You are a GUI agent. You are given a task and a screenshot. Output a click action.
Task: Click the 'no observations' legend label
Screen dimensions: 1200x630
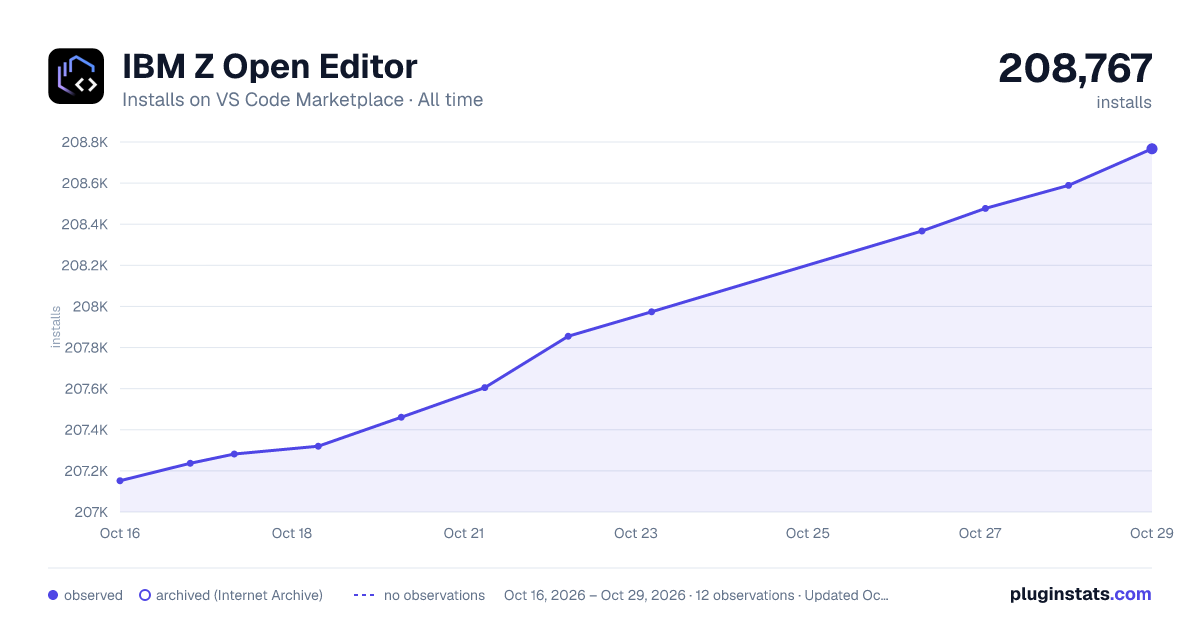pos(434,595)
